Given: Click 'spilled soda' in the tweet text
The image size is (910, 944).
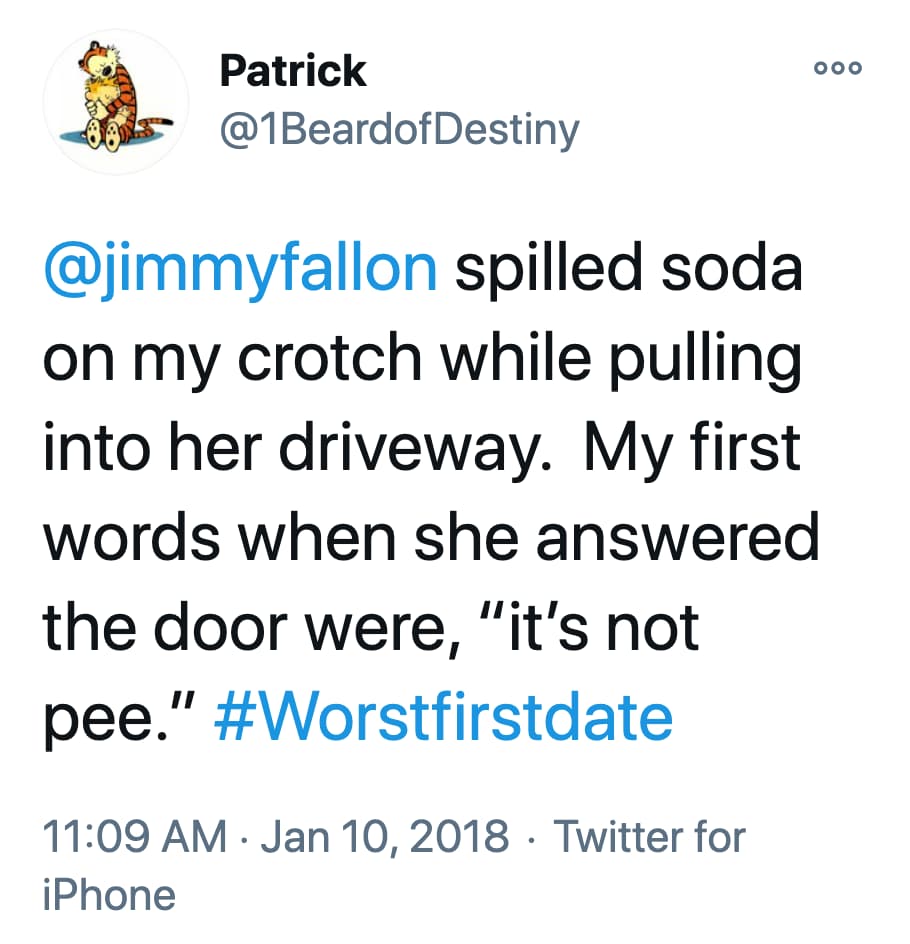Looking at the screenshot, I should pyautogui.click(x=629, y=268).
